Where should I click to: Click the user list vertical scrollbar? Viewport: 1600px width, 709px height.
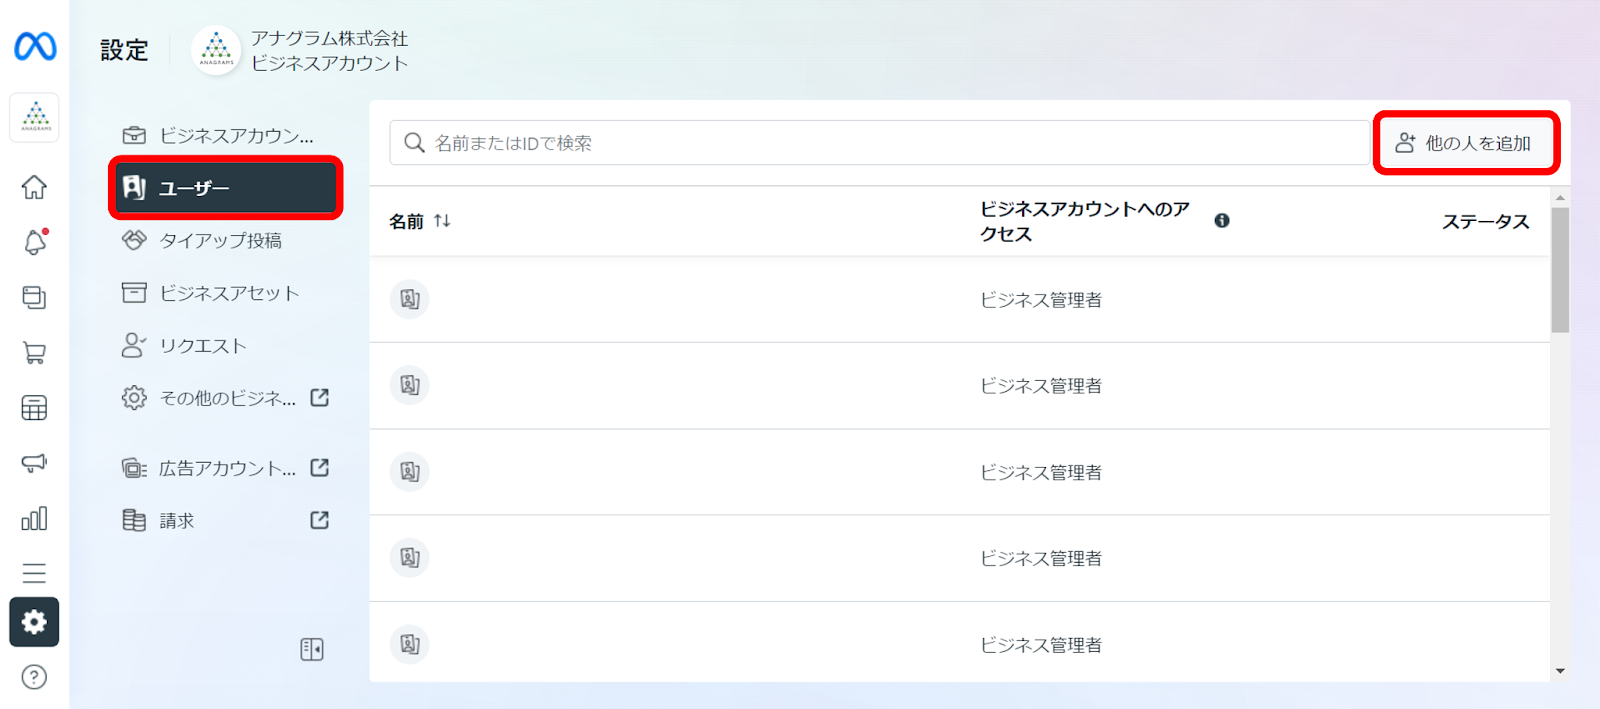click(1560, 270)
